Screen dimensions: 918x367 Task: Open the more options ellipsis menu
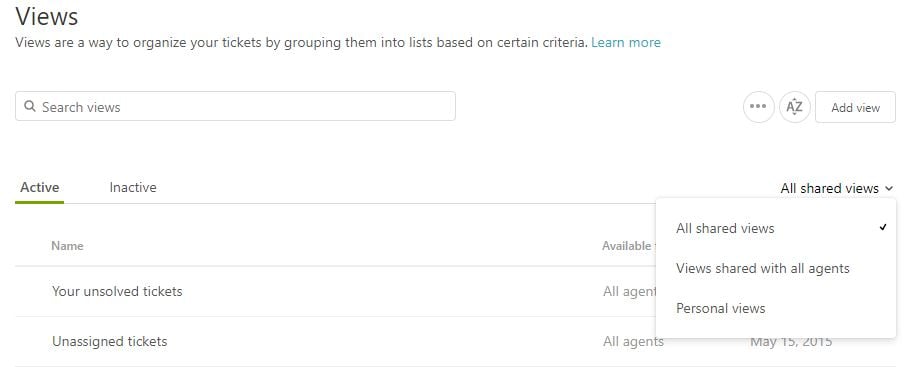pyautogui.click(x=758, y=107)
